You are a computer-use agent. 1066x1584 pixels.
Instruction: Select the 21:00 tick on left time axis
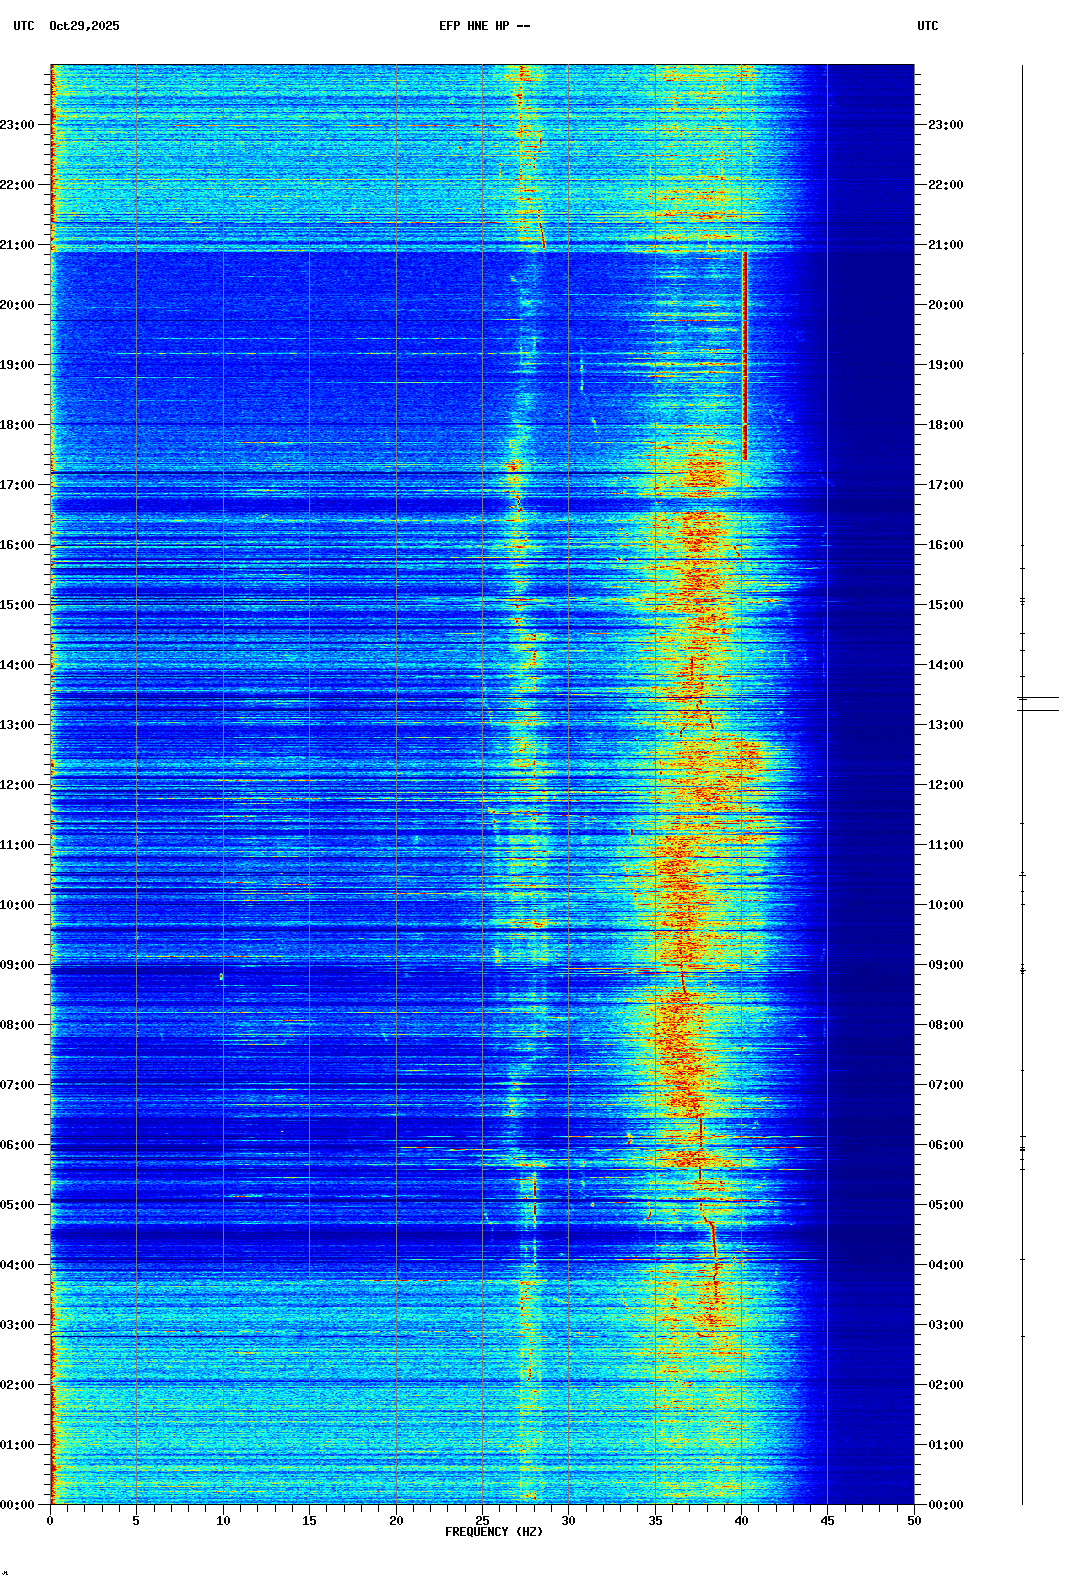point(18,245)
